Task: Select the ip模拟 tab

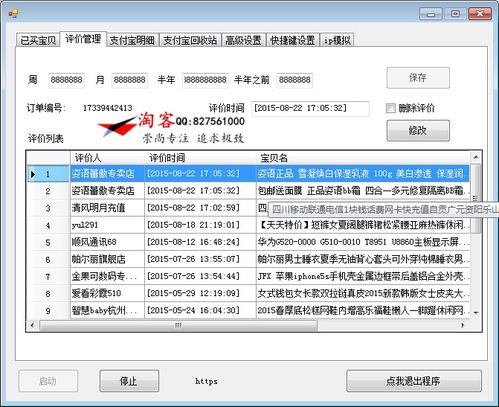Action: 337,40
